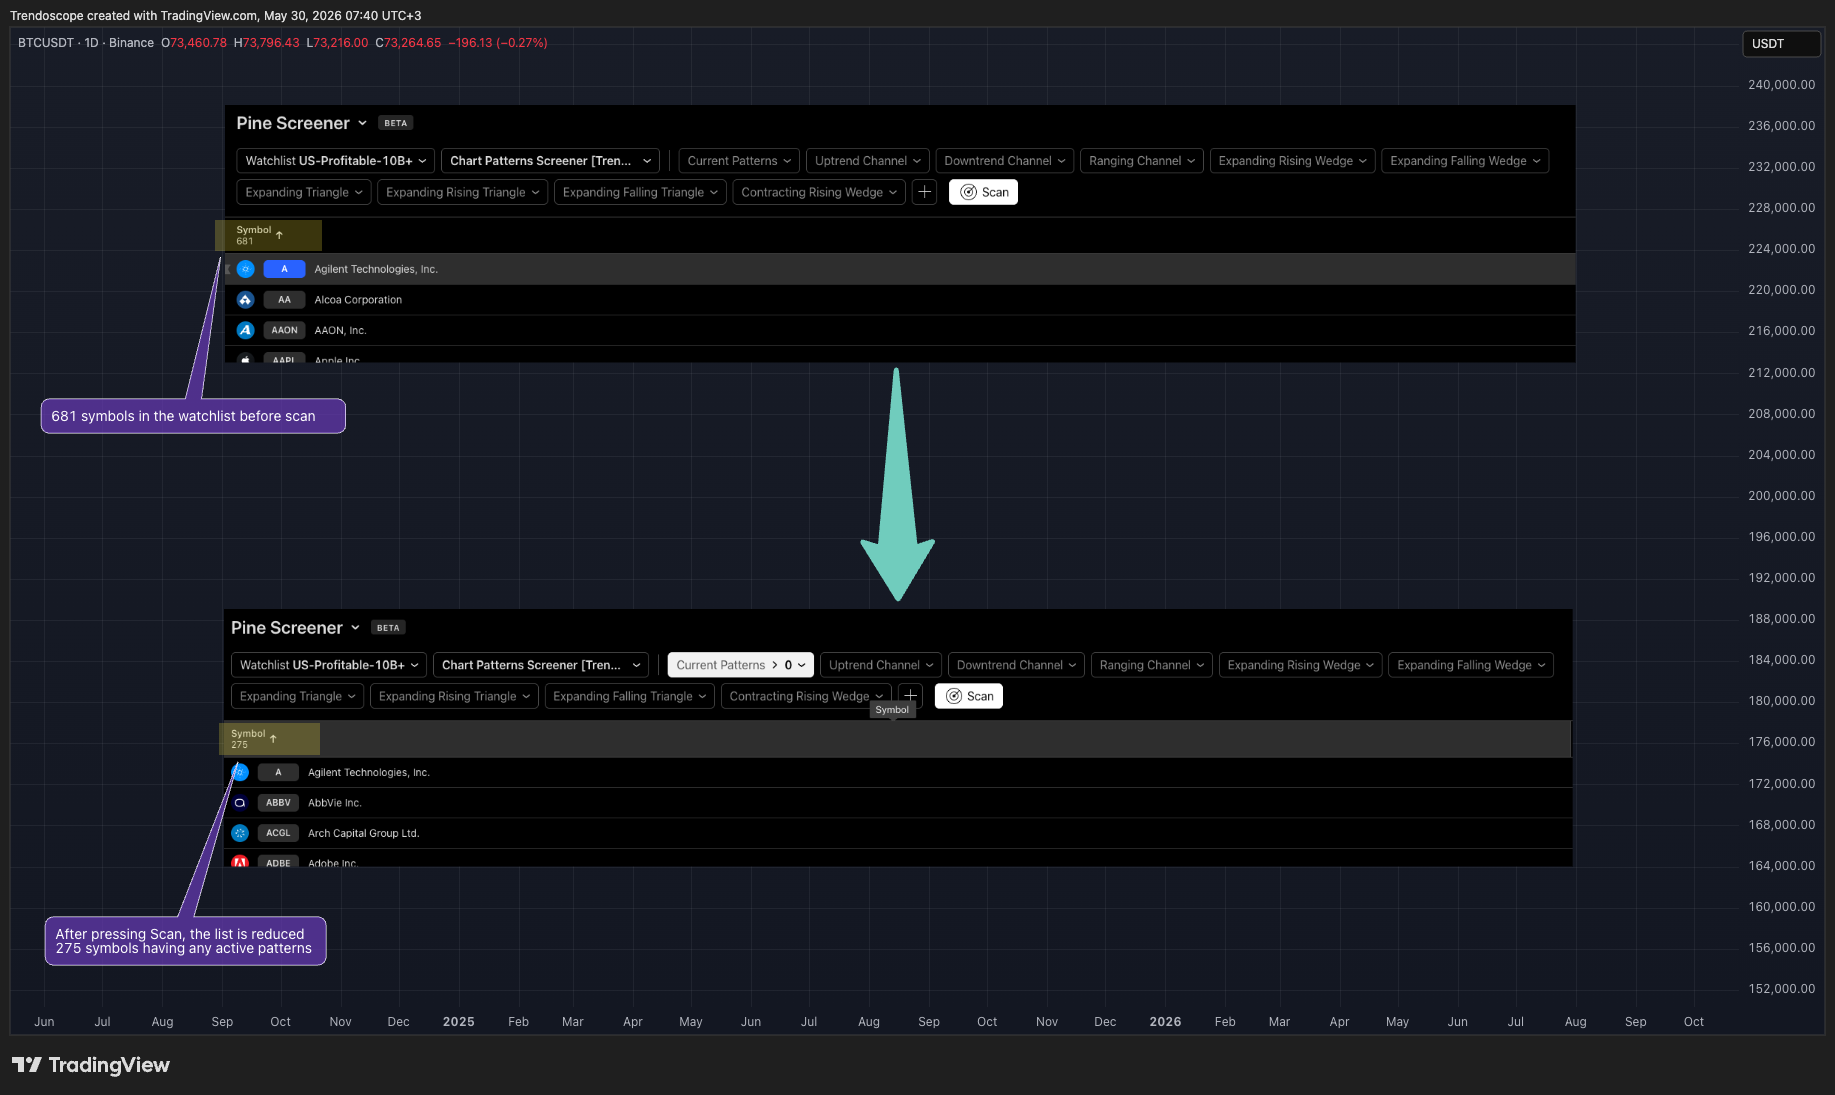Expand Expanding Rising Wedge filter, lower screener
This screenshot has height=1095, width=1835.
pos(1301,665)
